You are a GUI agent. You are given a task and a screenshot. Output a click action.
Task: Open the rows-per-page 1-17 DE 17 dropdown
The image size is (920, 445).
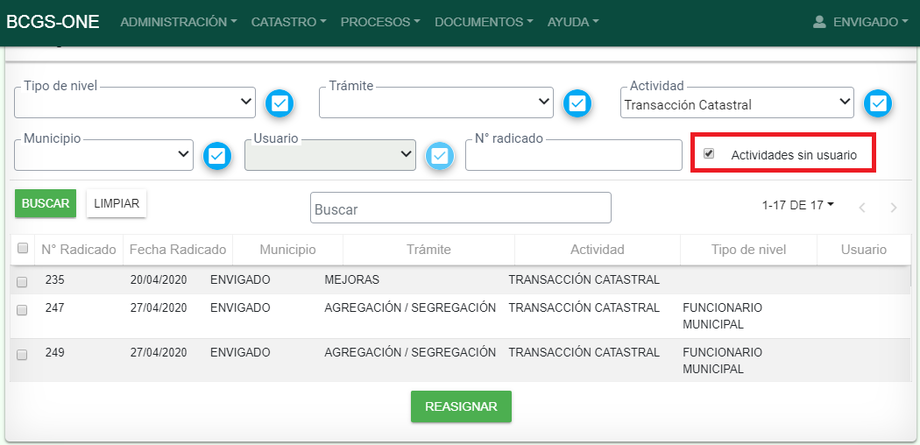[798, 205]
